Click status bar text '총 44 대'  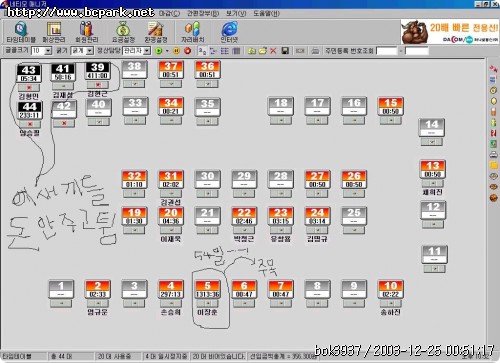[x=61, y=356]
